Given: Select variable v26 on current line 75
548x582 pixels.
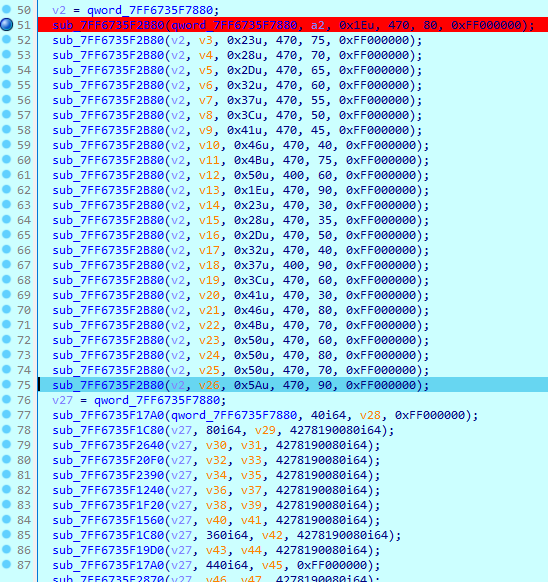Looking at the screenshot, I should click(x=209, y=385).
